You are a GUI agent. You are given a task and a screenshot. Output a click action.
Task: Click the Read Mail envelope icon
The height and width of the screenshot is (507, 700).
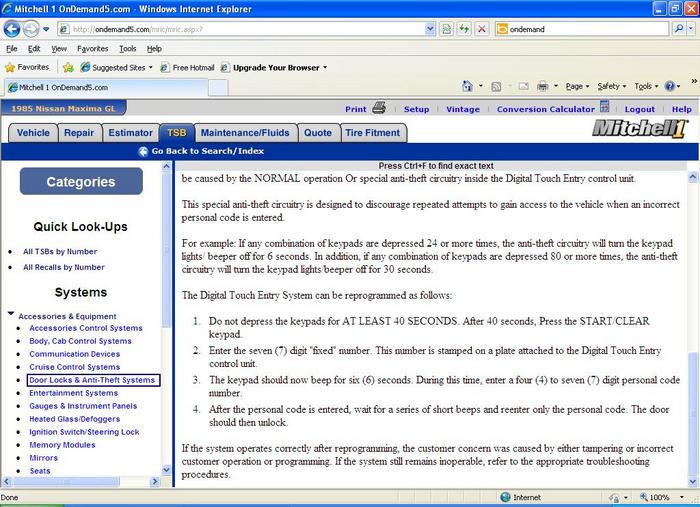coord(523,86)
